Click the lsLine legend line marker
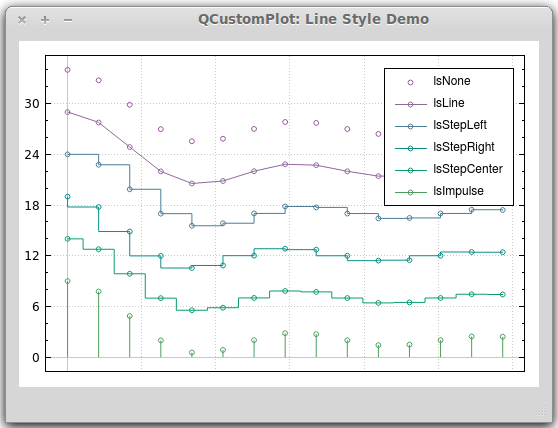The width and height of the screenshot is (558, 428). [x=411, y=104]
